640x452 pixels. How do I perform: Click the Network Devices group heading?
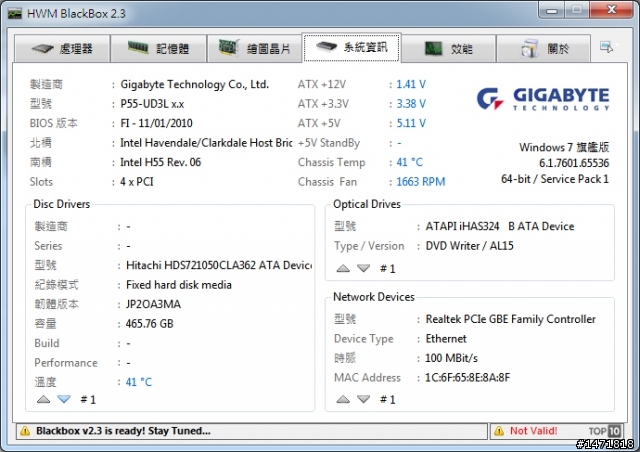[x=374, y=297]
